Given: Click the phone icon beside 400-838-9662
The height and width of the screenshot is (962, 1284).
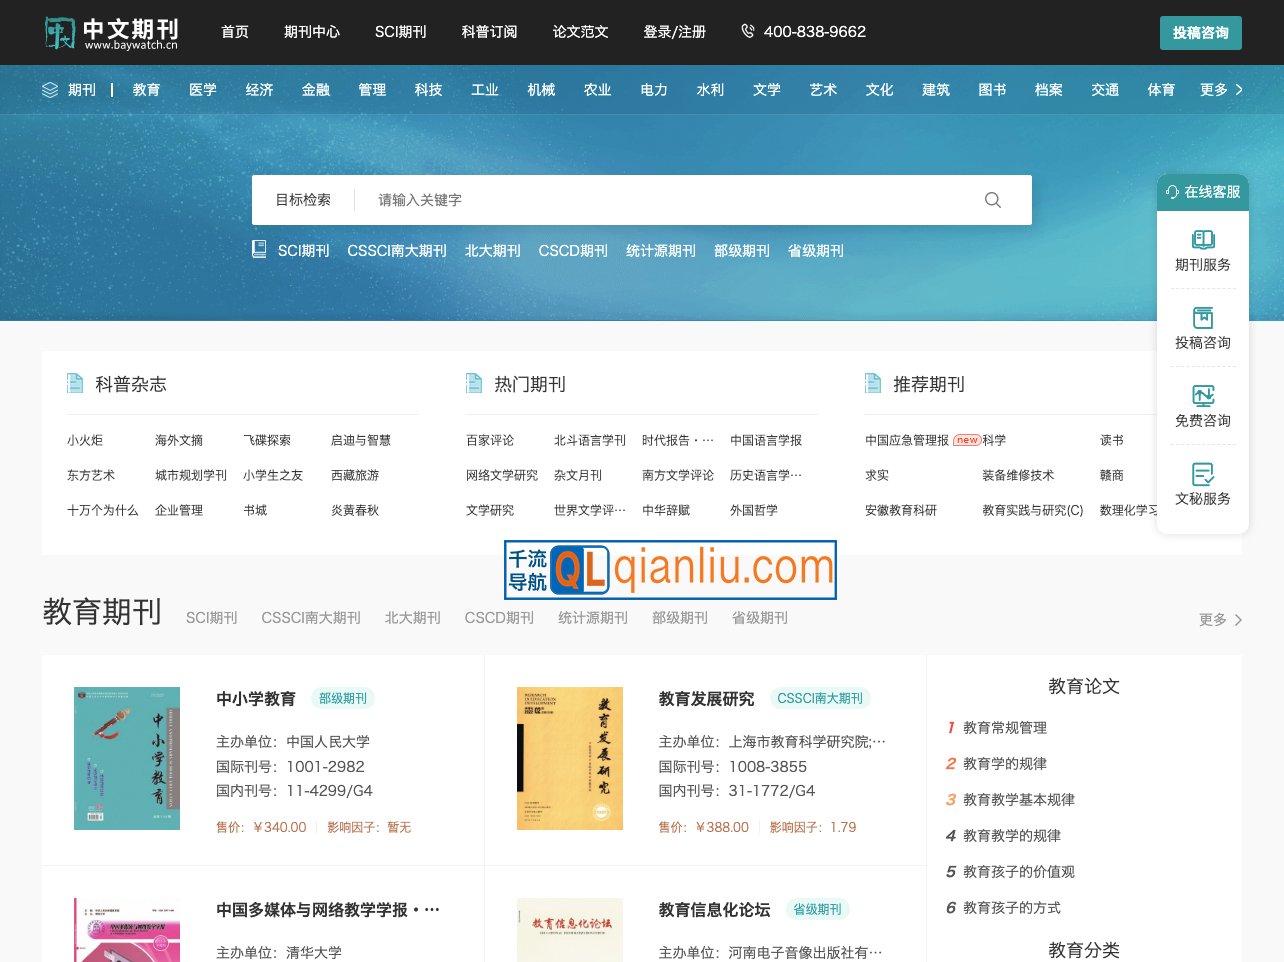Looking at the screenshot, I should [x=747, y=32].
